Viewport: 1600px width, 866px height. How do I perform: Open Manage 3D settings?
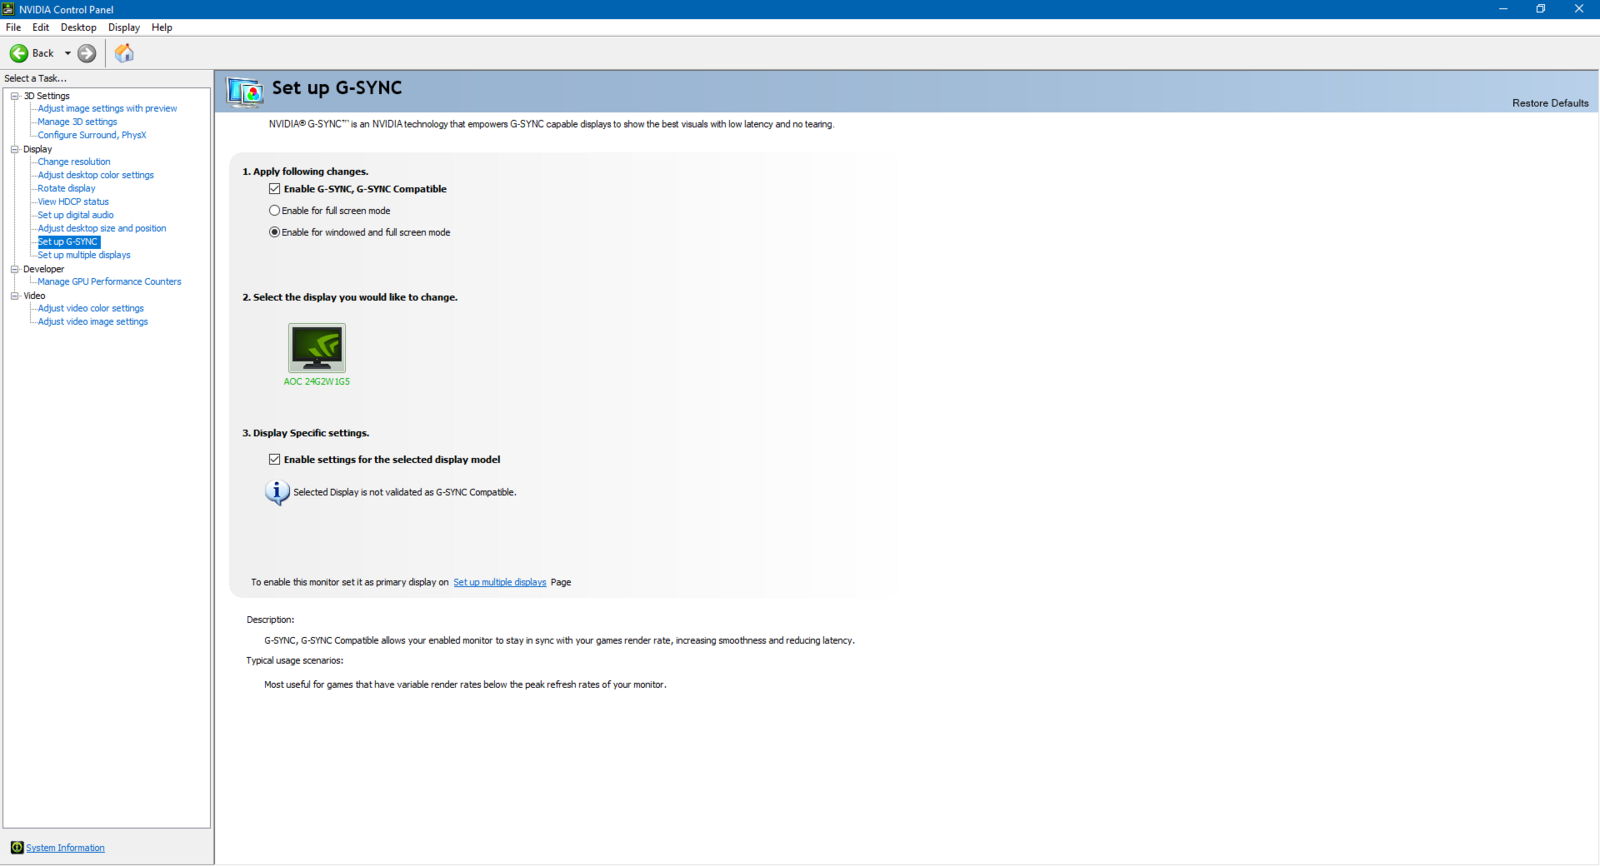click(77, 122)
